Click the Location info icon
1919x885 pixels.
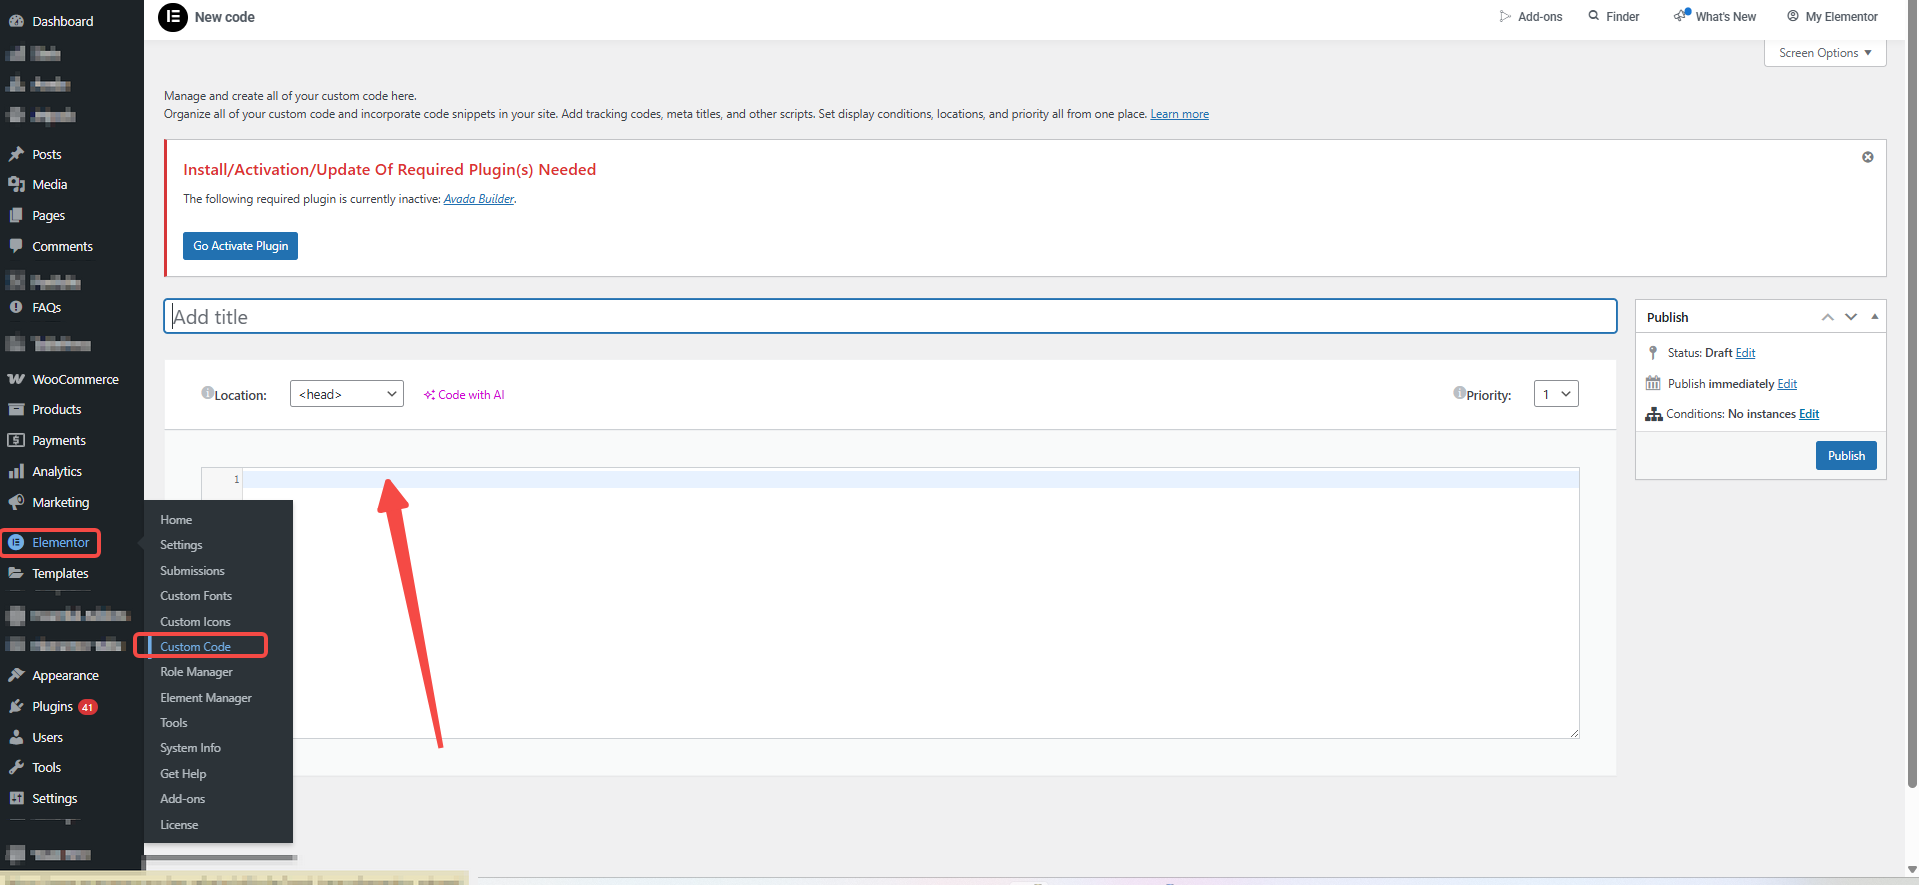tap(207, 393)
